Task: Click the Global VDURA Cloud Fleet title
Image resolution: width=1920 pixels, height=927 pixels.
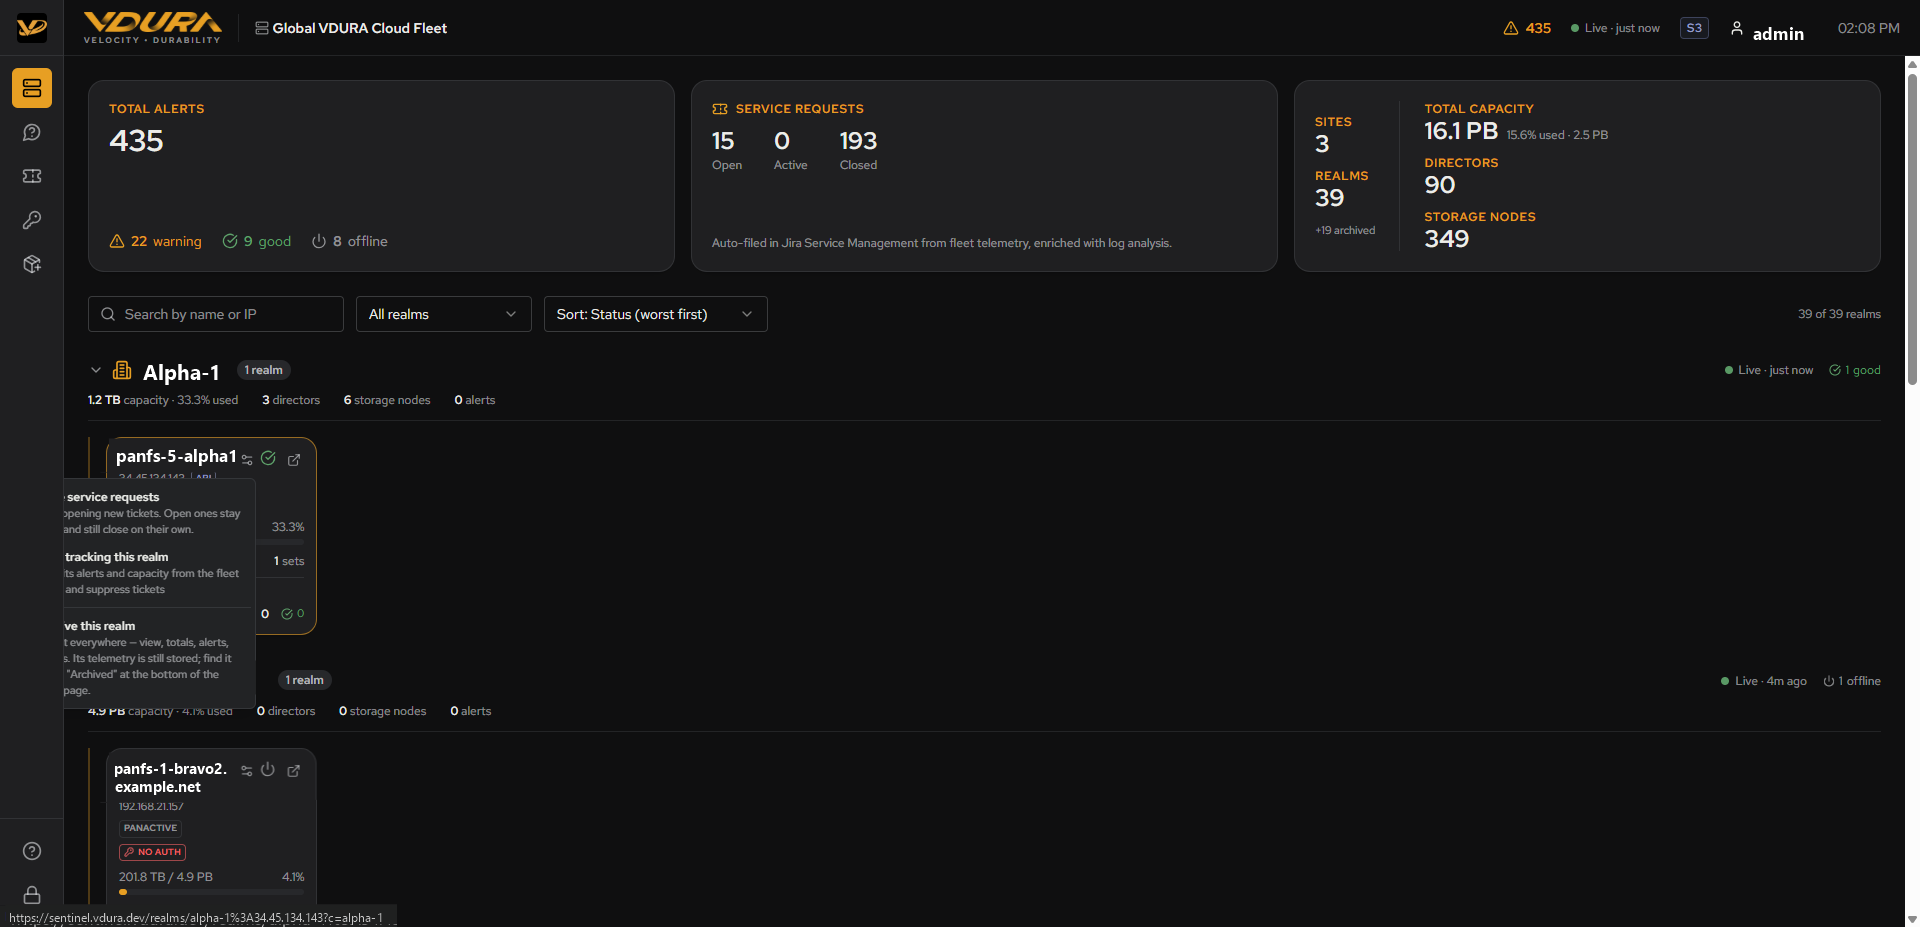Action: tap(360, 28)
